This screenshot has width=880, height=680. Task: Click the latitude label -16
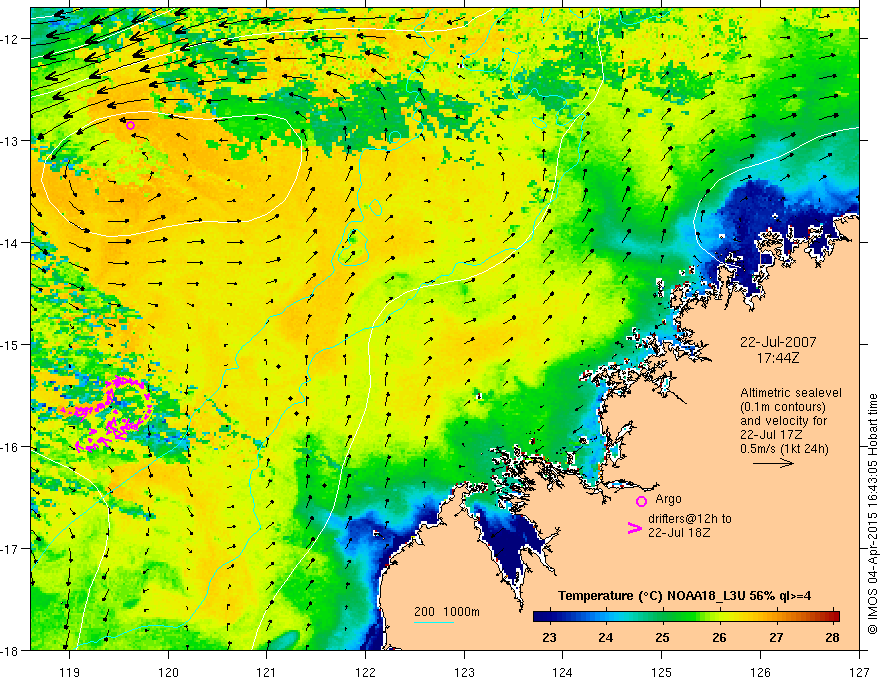point(11,447)
